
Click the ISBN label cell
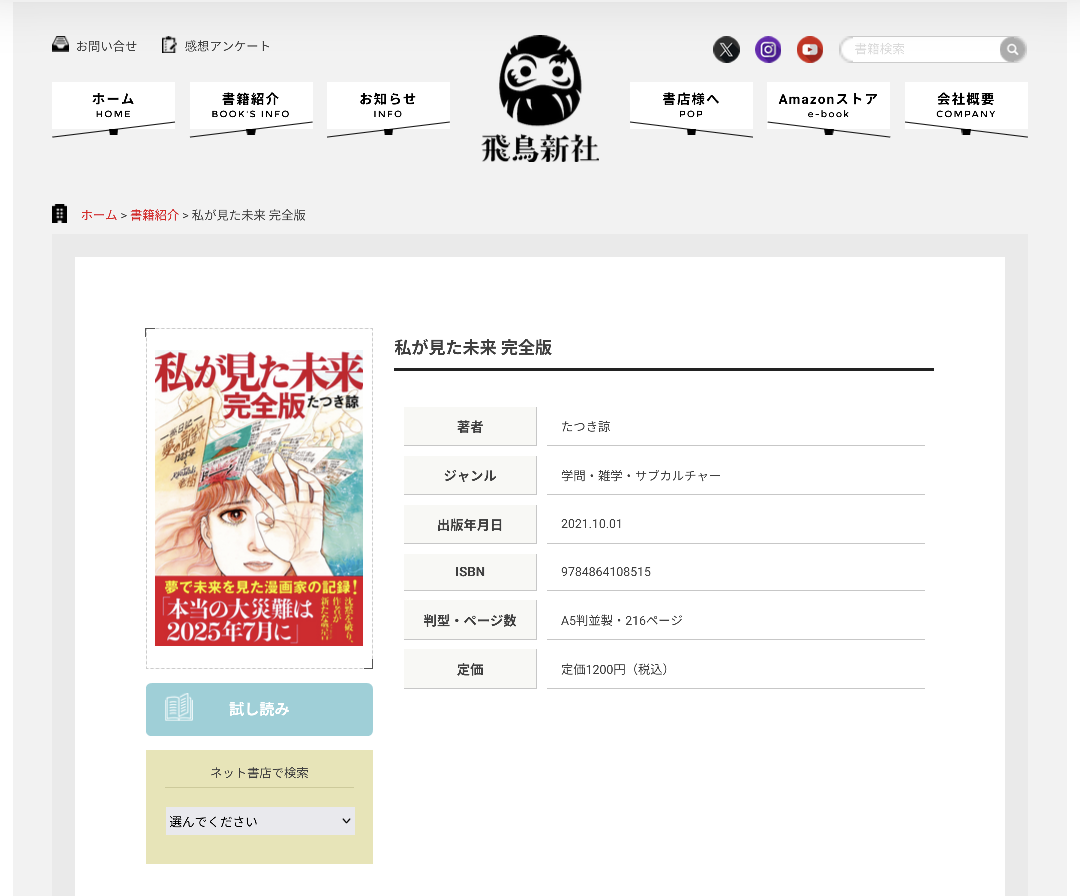[470, 572]
